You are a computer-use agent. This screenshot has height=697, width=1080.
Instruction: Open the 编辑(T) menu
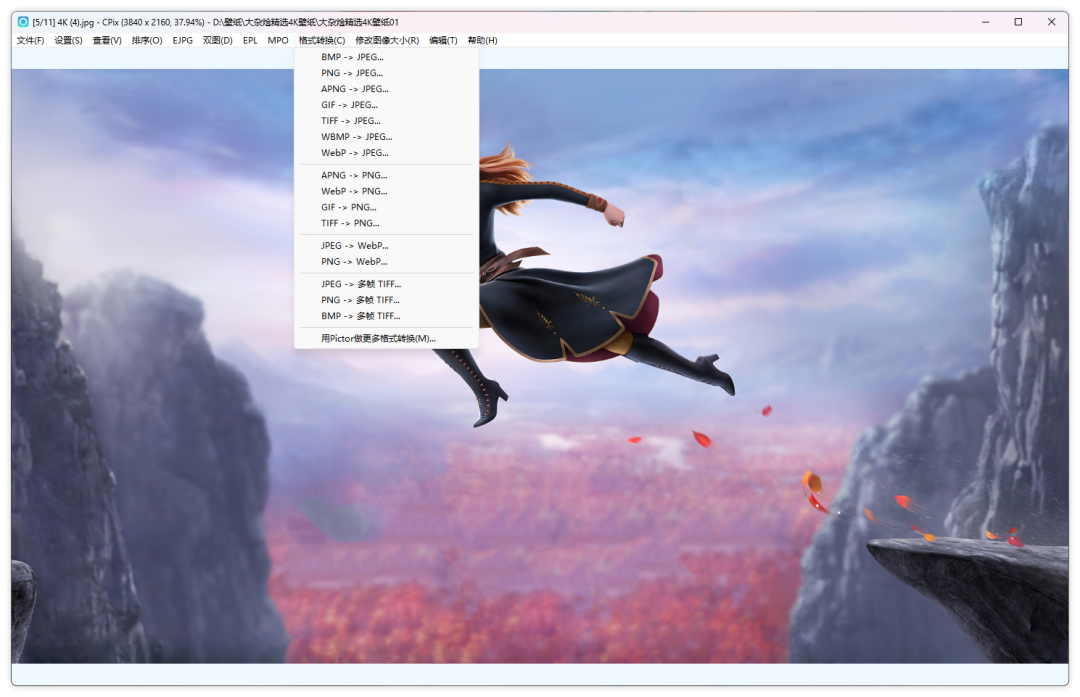(x=443, y=41)
